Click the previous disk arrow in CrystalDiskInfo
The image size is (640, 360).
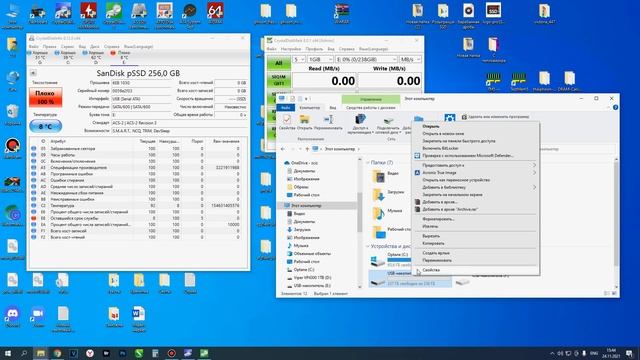pos(33,73)
